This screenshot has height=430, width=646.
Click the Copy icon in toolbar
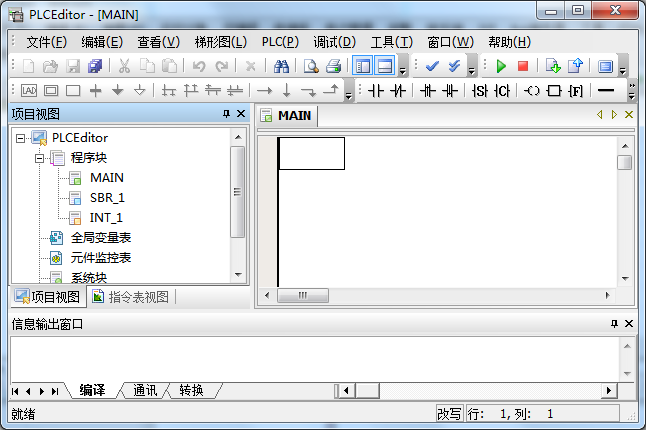tap(147, 66)
